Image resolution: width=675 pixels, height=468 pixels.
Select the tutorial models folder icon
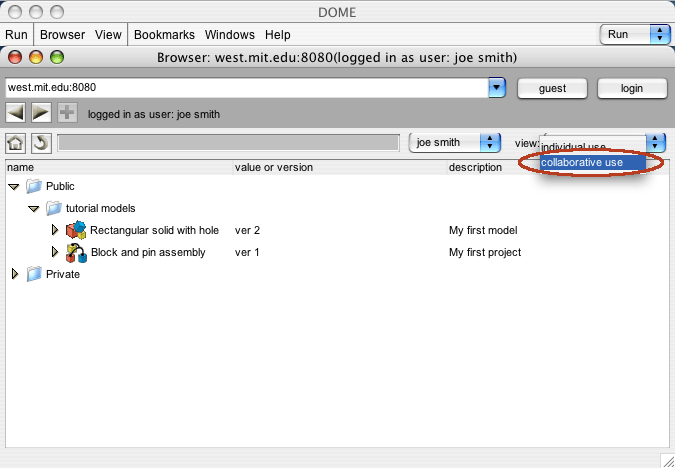pyautogui.click(x=54, y=208)
